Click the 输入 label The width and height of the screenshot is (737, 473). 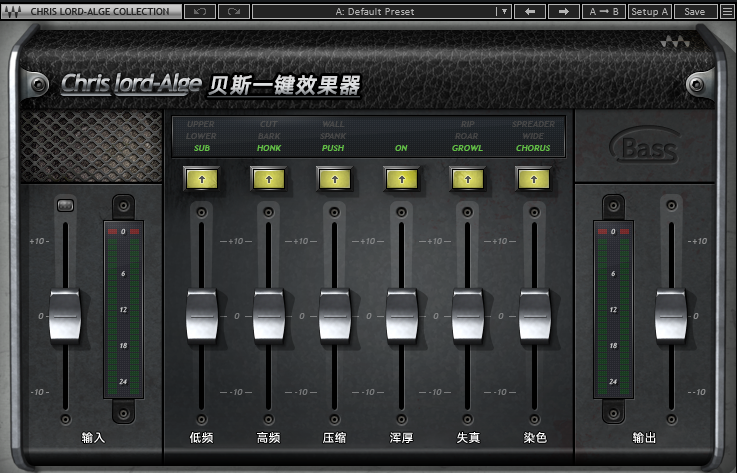pyautogui.click(x=93, y=438)
